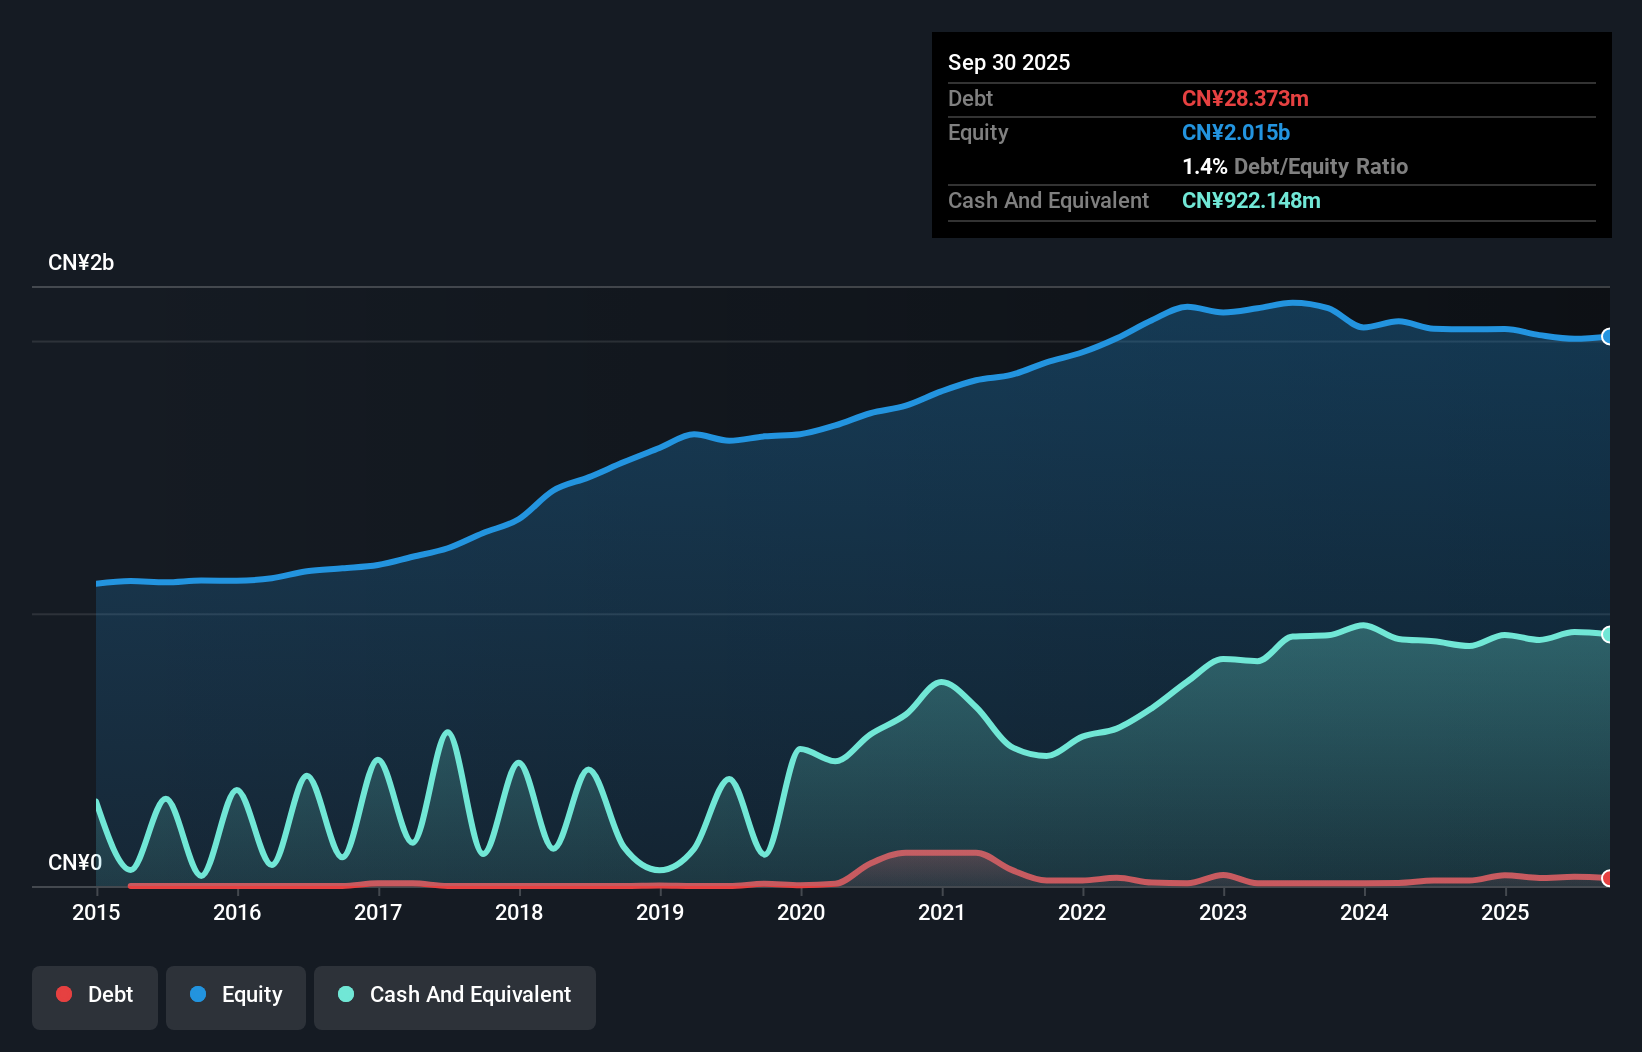Viewport: 1642px width, 1052px height.
Task: Click the teal Cash value in tooltip
Action: point(1251,200)
